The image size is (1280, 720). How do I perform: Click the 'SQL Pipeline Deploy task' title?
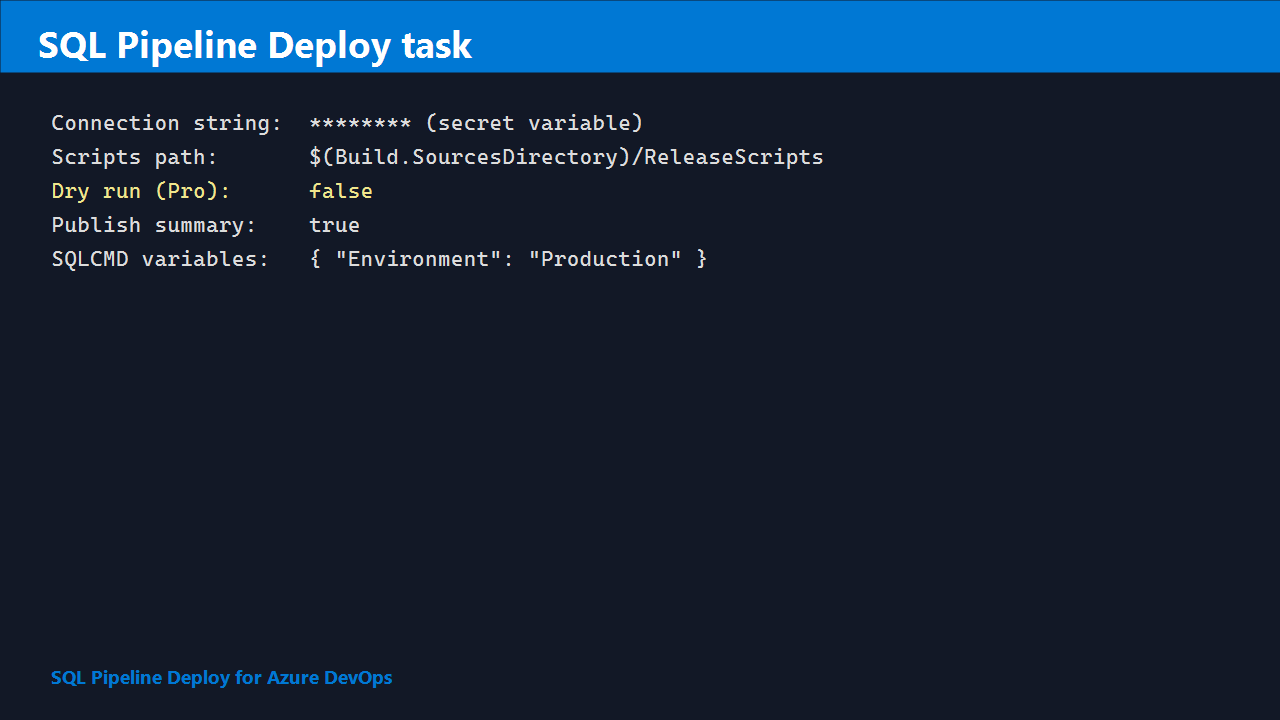[255, 46]
